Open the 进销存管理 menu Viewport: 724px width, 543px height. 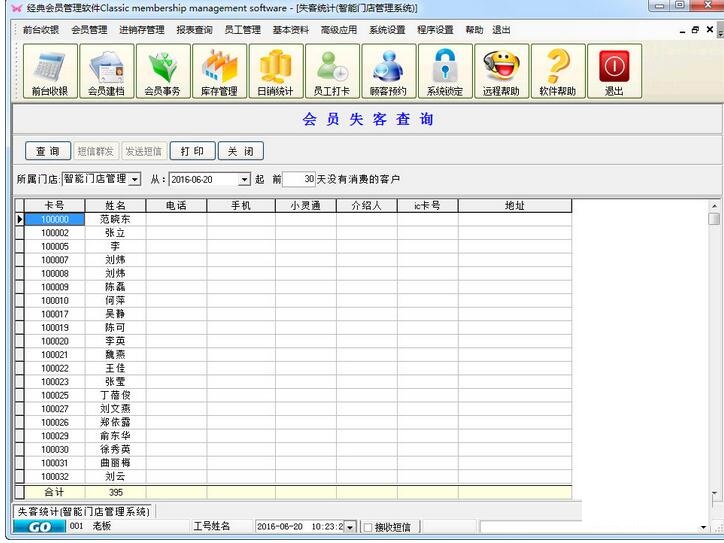pyautogui.click(x=142, y=30)
